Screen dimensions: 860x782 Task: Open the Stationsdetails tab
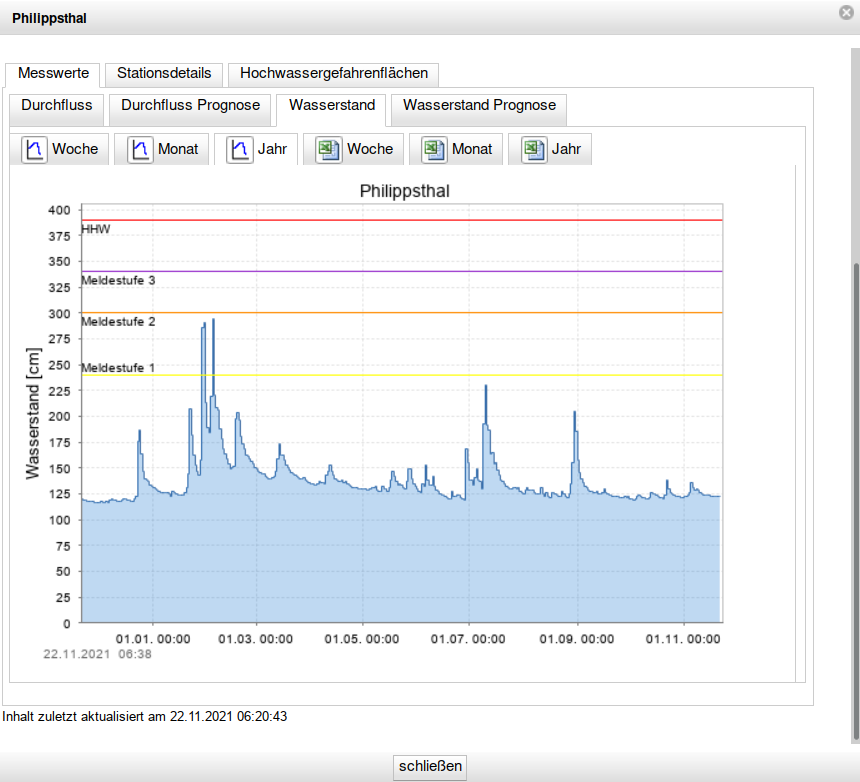tap(164, 73)
